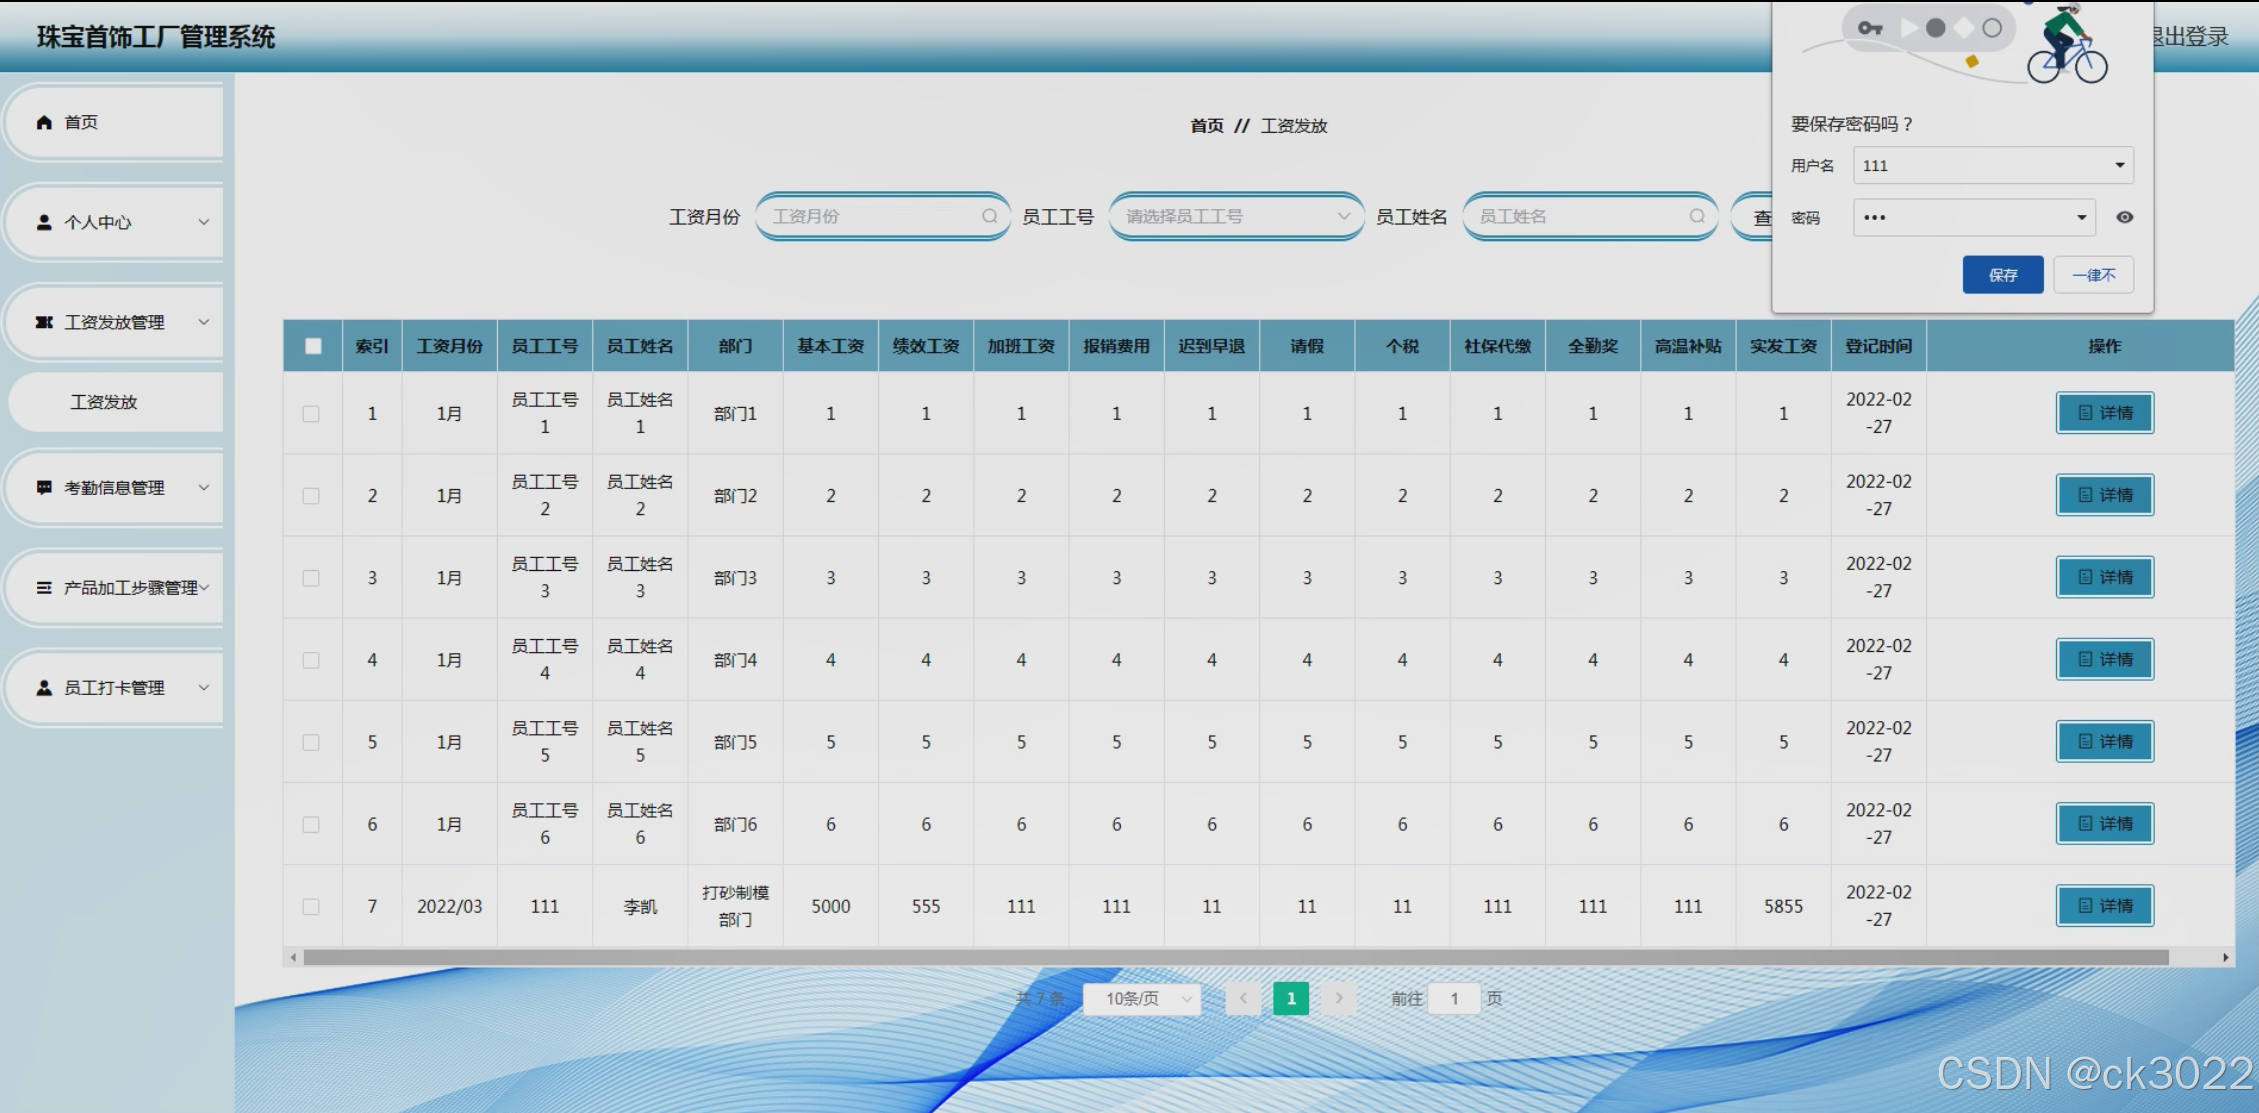Click the list icon beside 产品加工步骤管理
The image size is (2259, 1113).
(44, 587)
